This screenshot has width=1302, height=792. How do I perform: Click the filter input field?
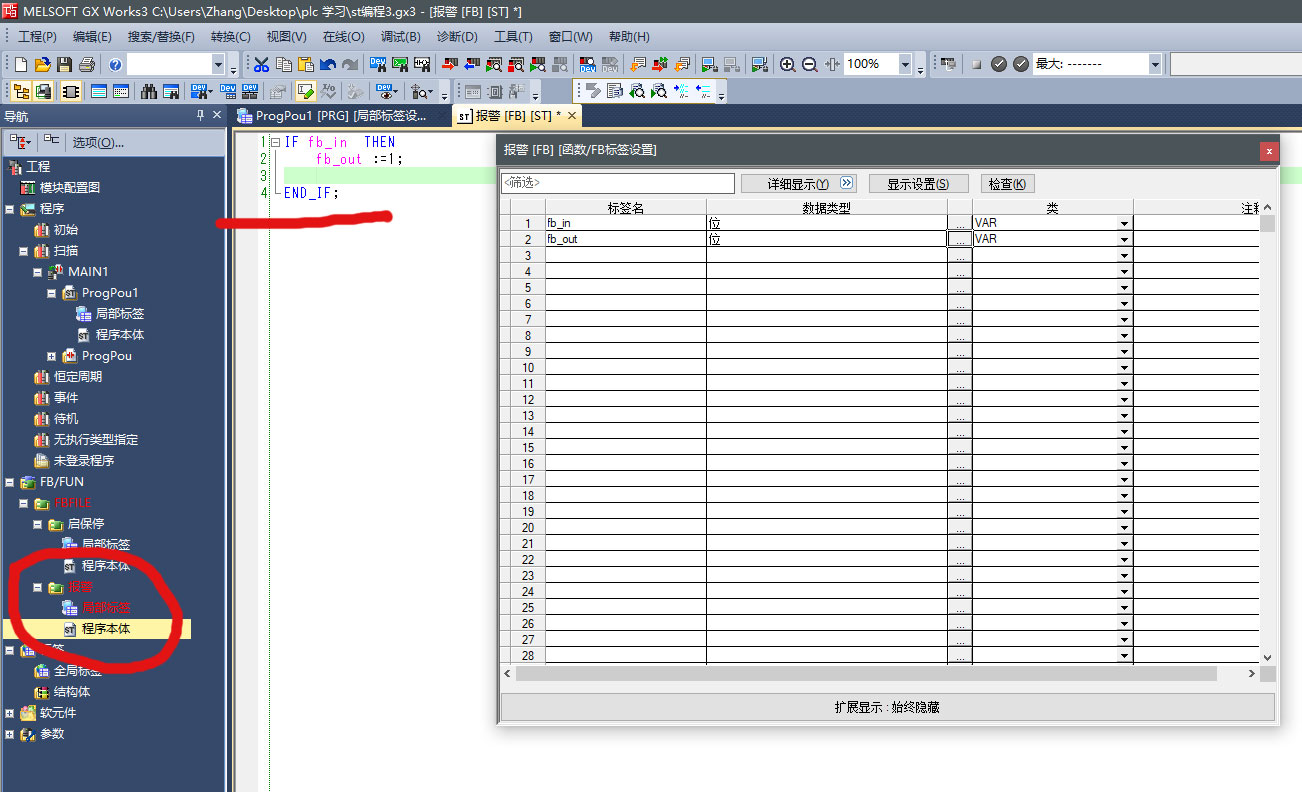618,184
